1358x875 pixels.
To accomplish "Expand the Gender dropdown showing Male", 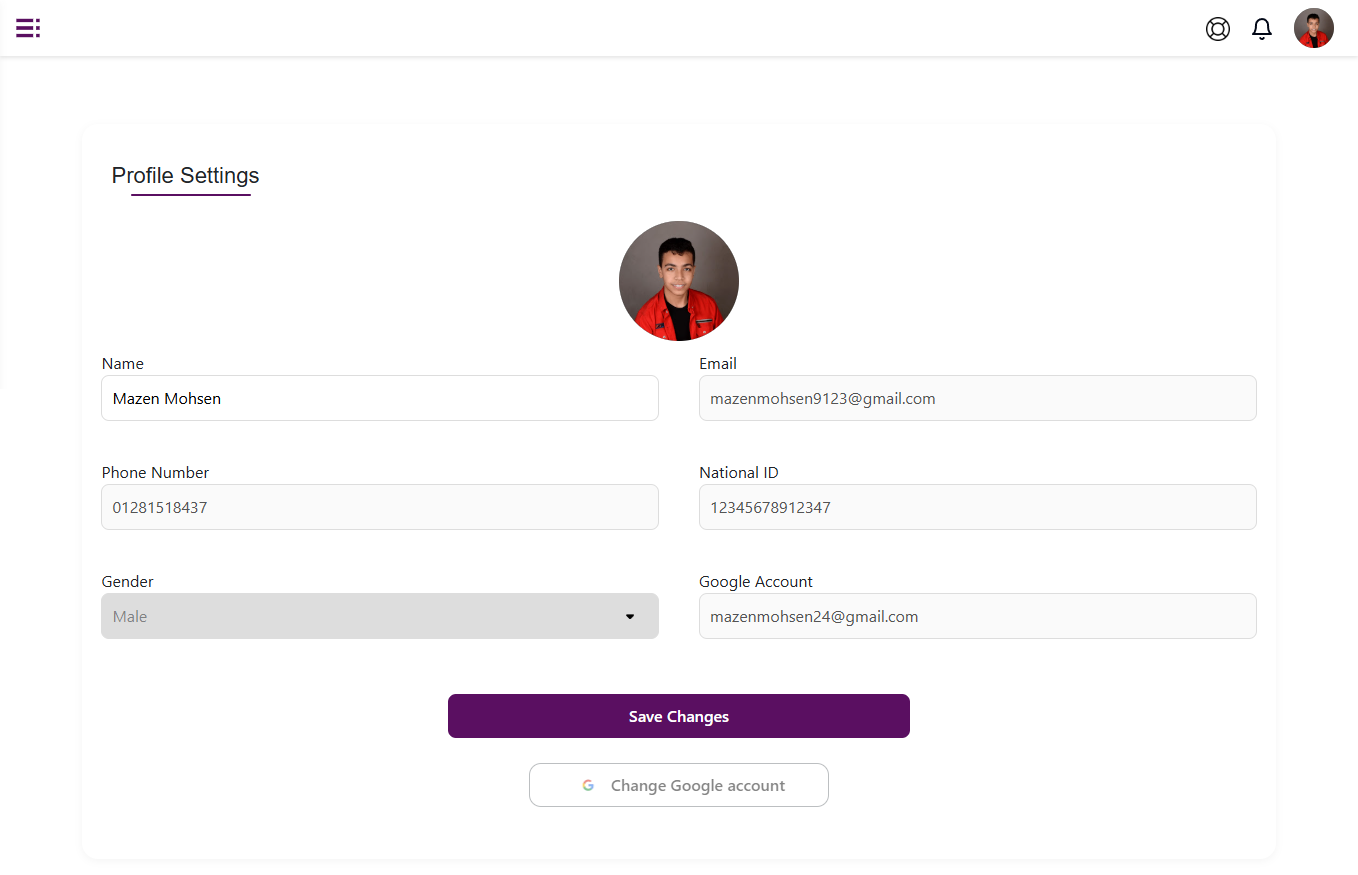I will pyautogui.click(x=379, y=616).
